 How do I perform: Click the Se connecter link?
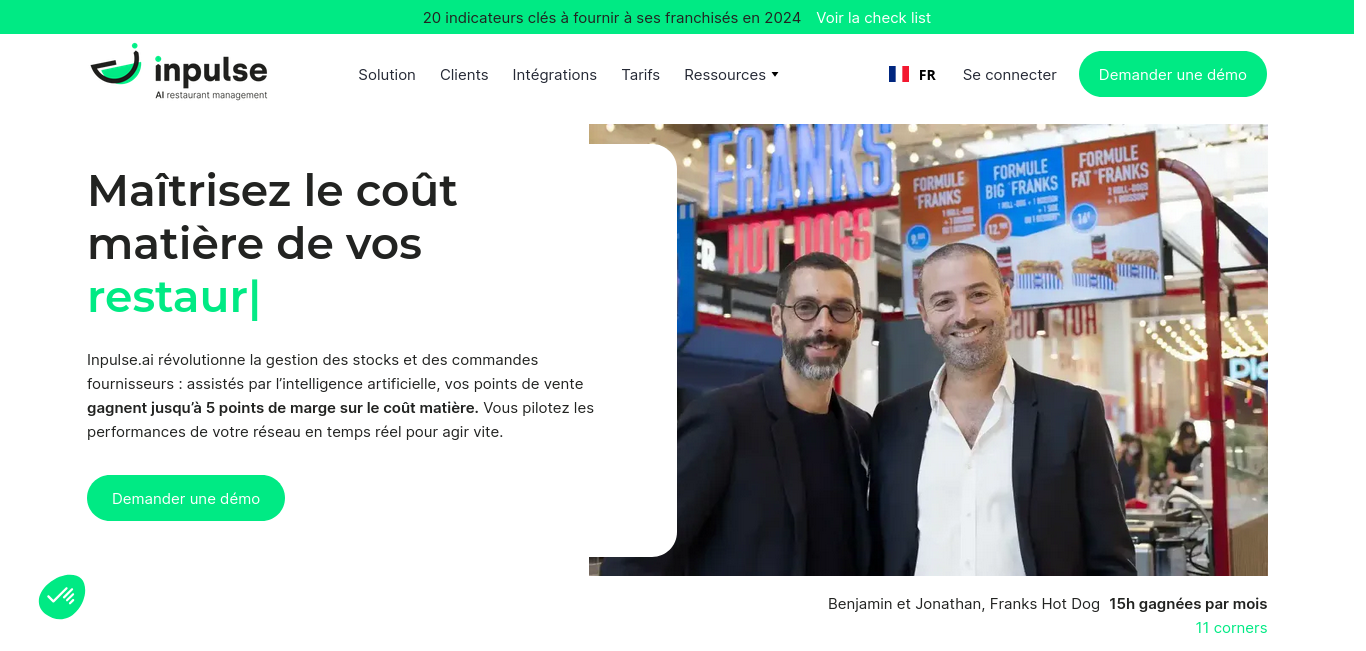pos(1009,75)
